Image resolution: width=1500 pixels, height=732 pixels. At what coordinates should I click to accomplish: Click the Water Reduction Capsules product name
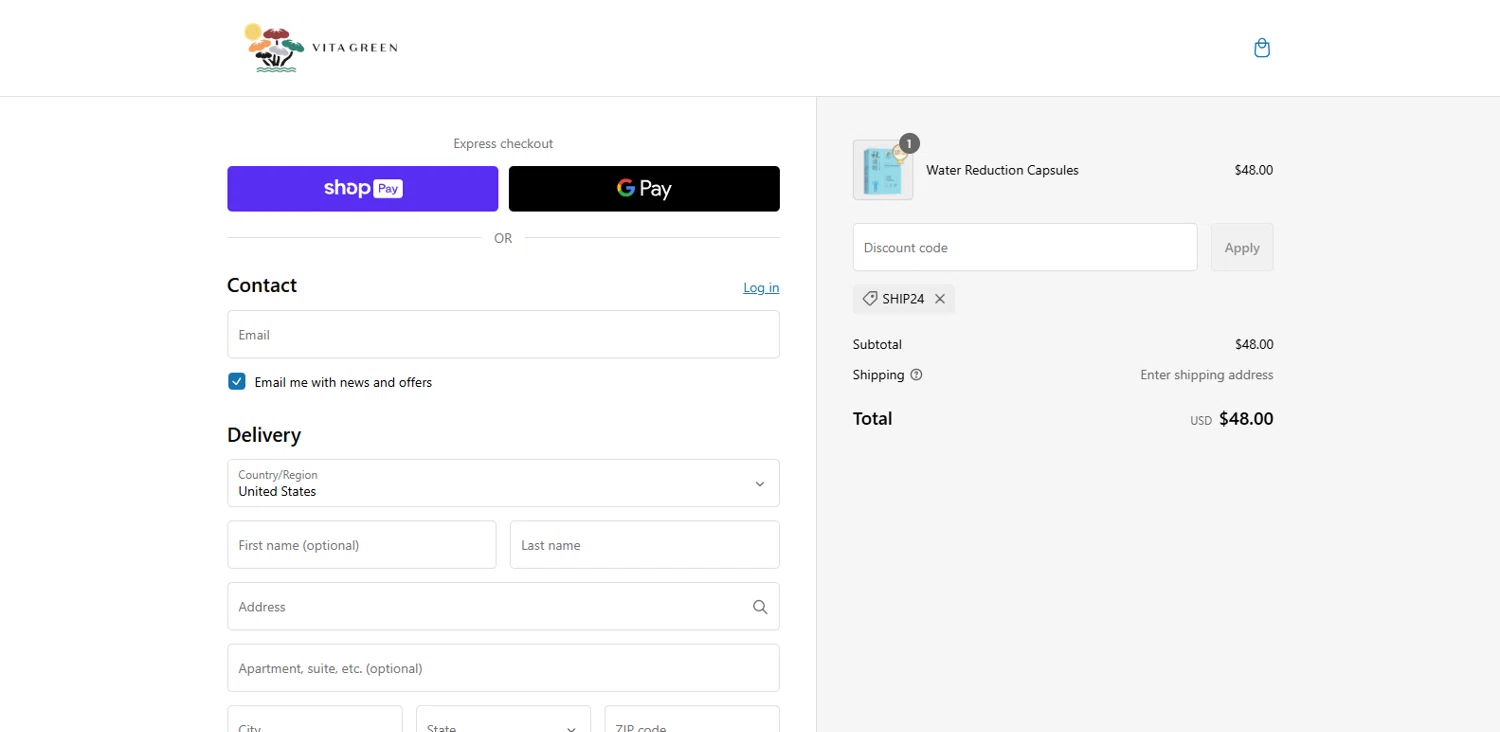[x=1002, y=170]
